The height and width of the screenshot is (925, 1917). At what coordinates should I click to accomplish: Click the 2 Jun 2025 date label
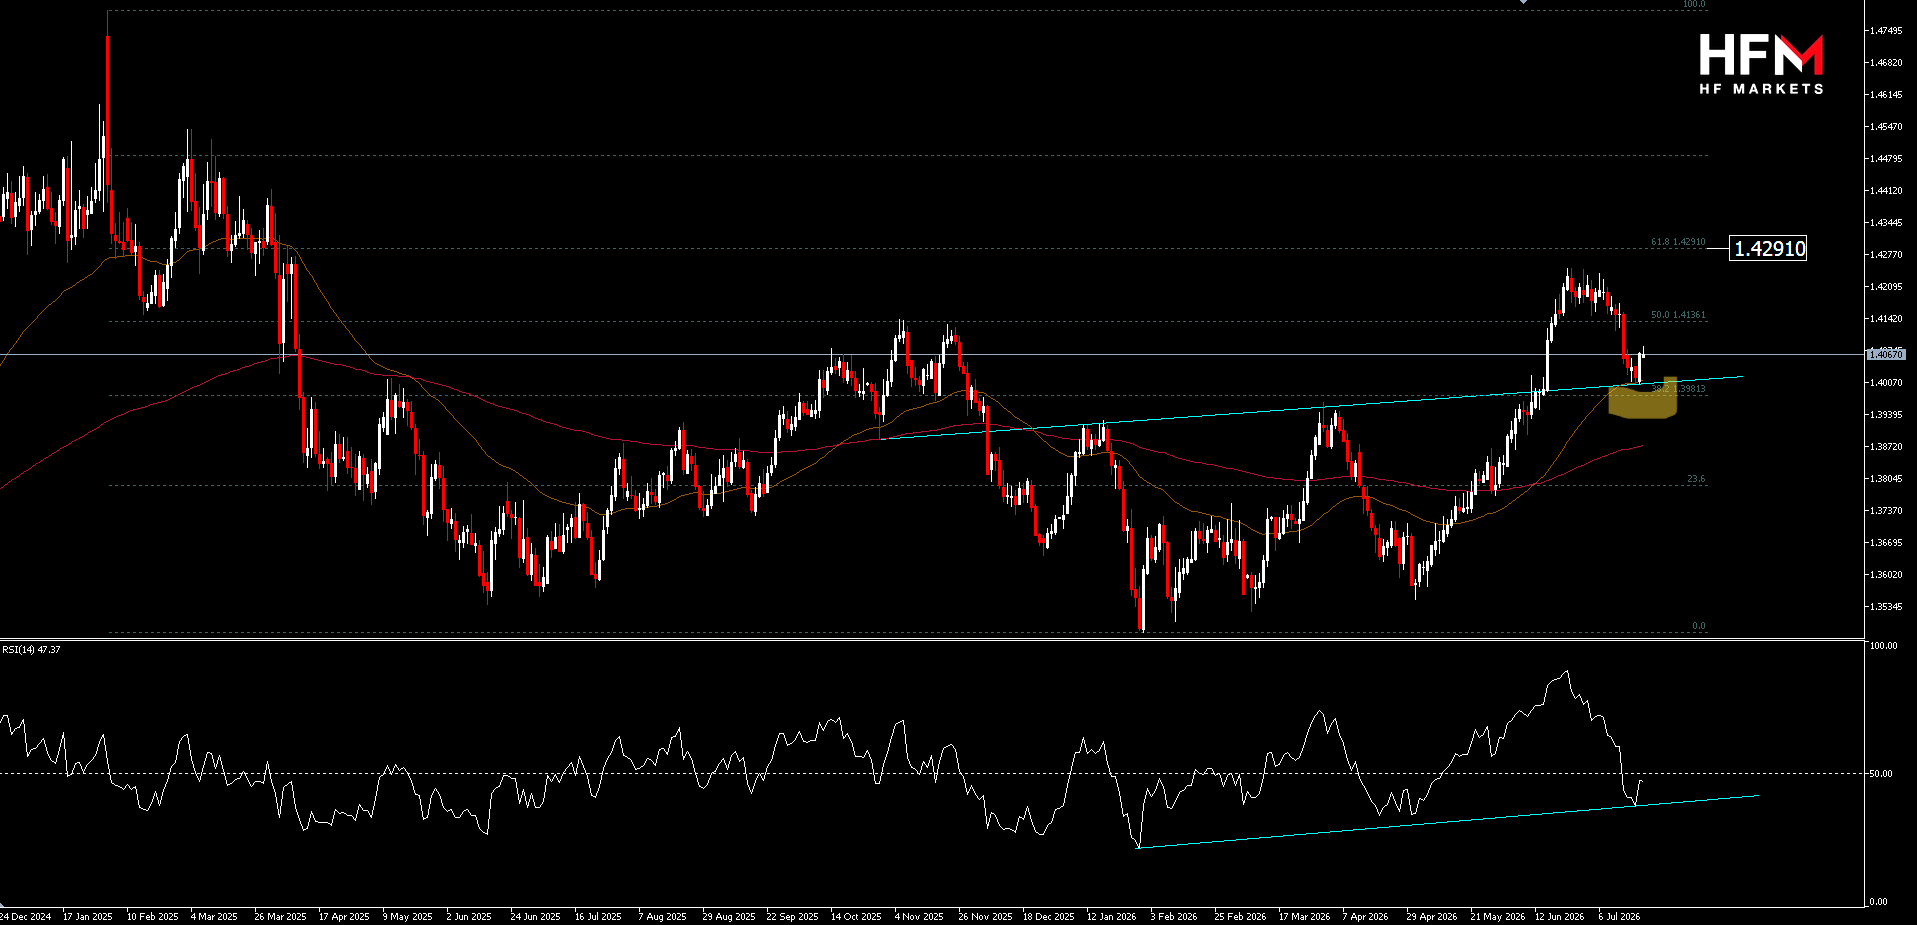[x=469, y=917]
